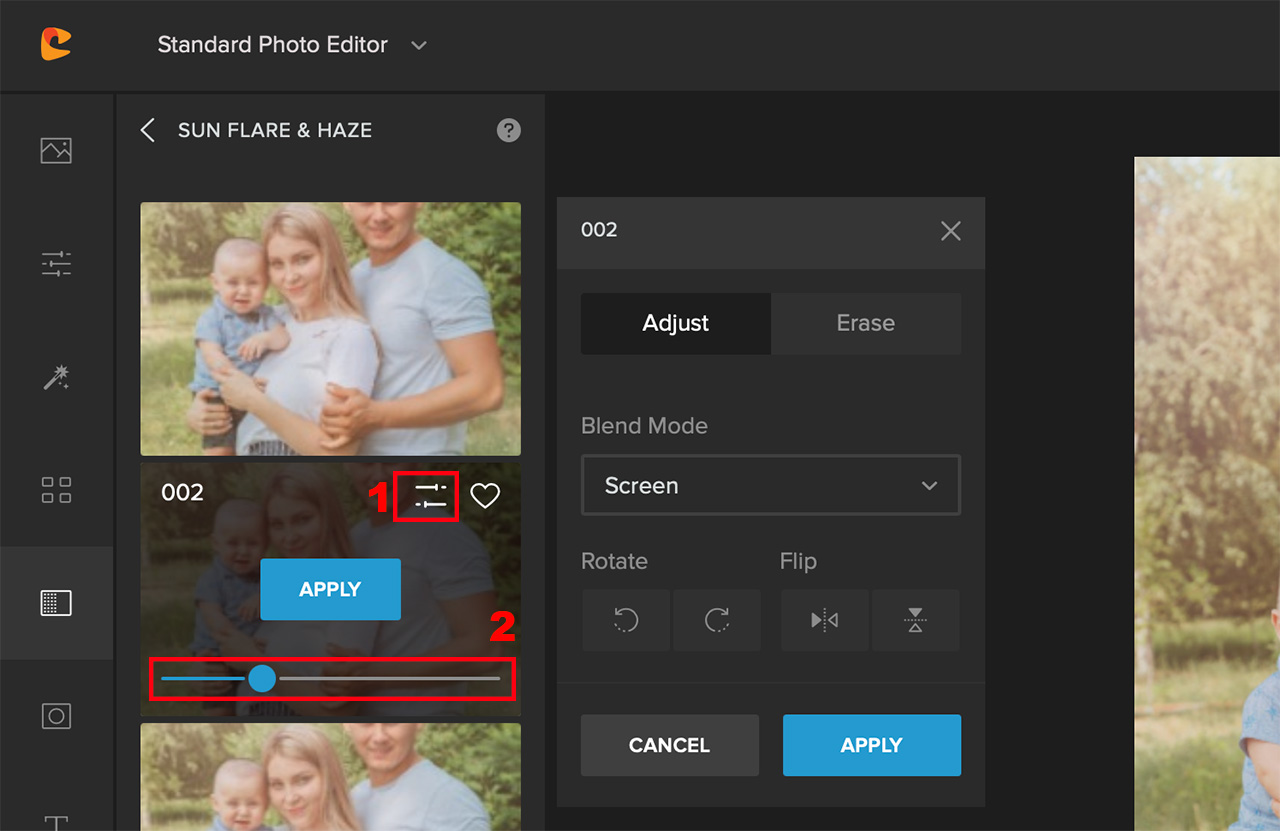Open the Image Manager sidebar icon

point(56,151)
